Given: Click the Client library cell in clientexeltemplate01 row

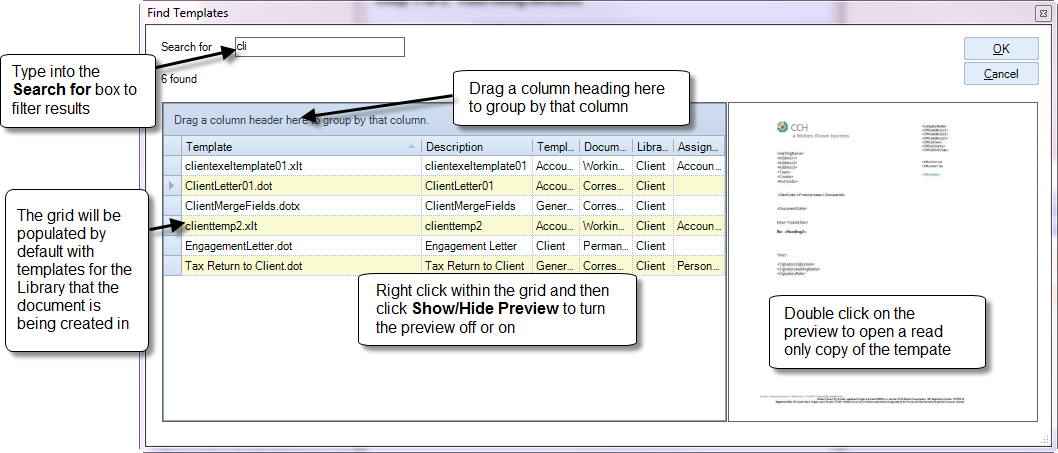Looking at the screenshot, I should tap(652, 165).
